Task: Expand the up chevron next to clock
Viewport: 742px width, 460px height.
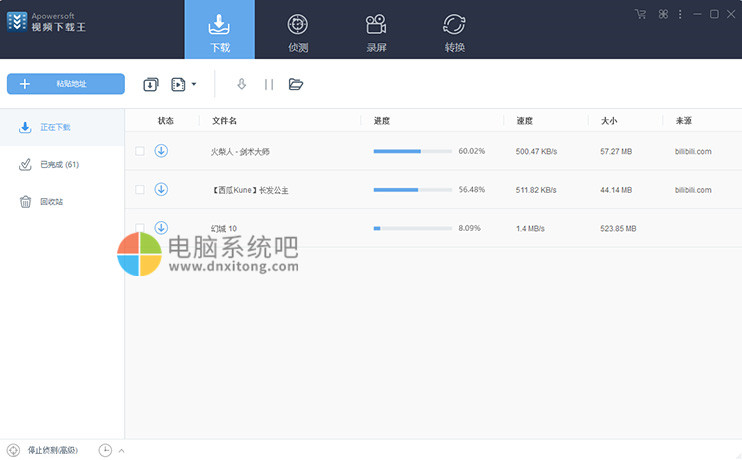Action: (122, 451)
